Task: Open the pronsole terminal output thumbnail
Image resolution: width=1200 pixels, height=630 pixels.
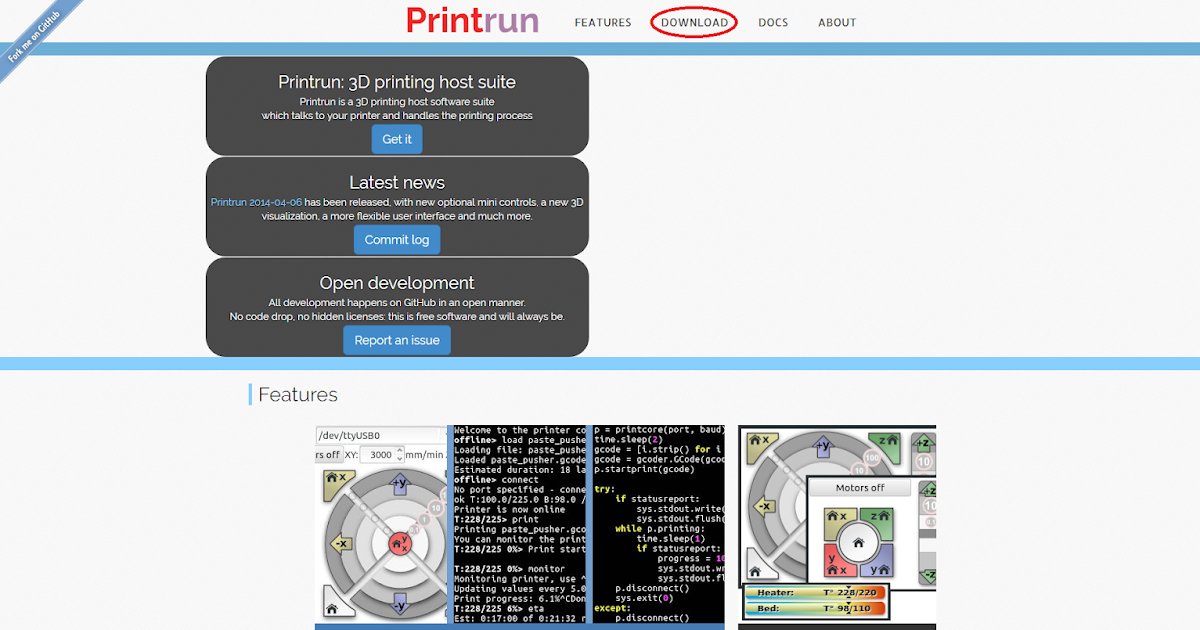Action: 519,524
